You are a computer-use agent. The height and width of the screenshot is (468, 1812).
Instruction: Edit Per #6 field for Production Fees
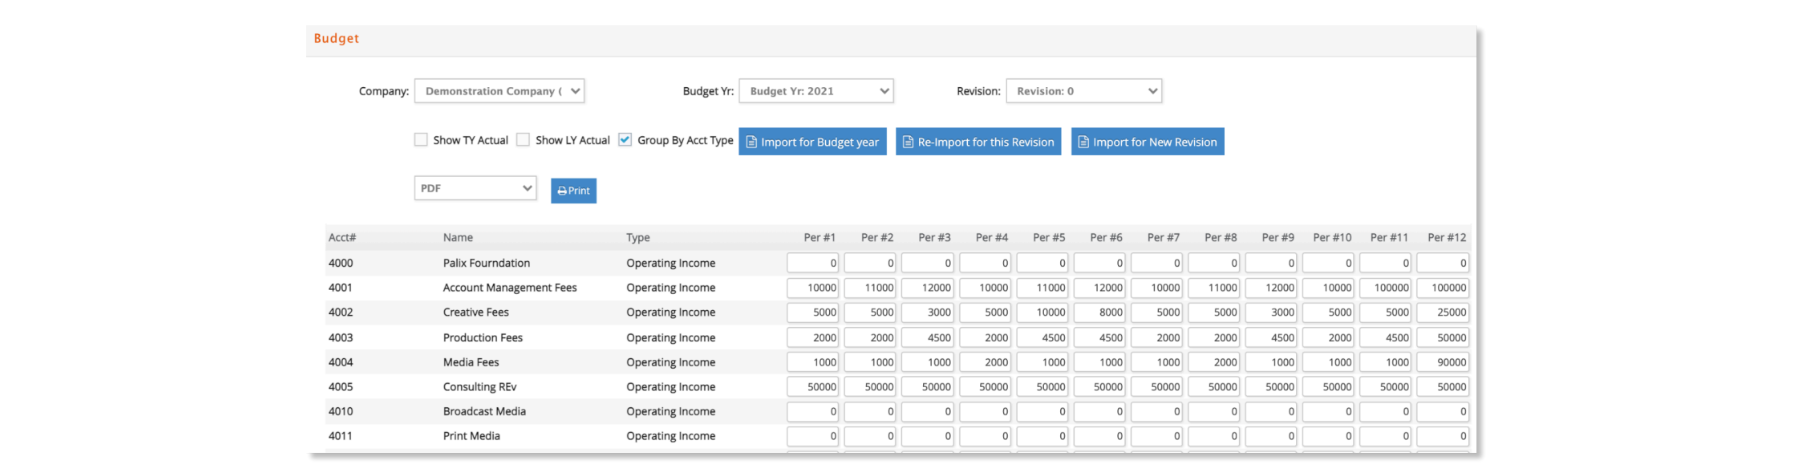pos(1099,338)
